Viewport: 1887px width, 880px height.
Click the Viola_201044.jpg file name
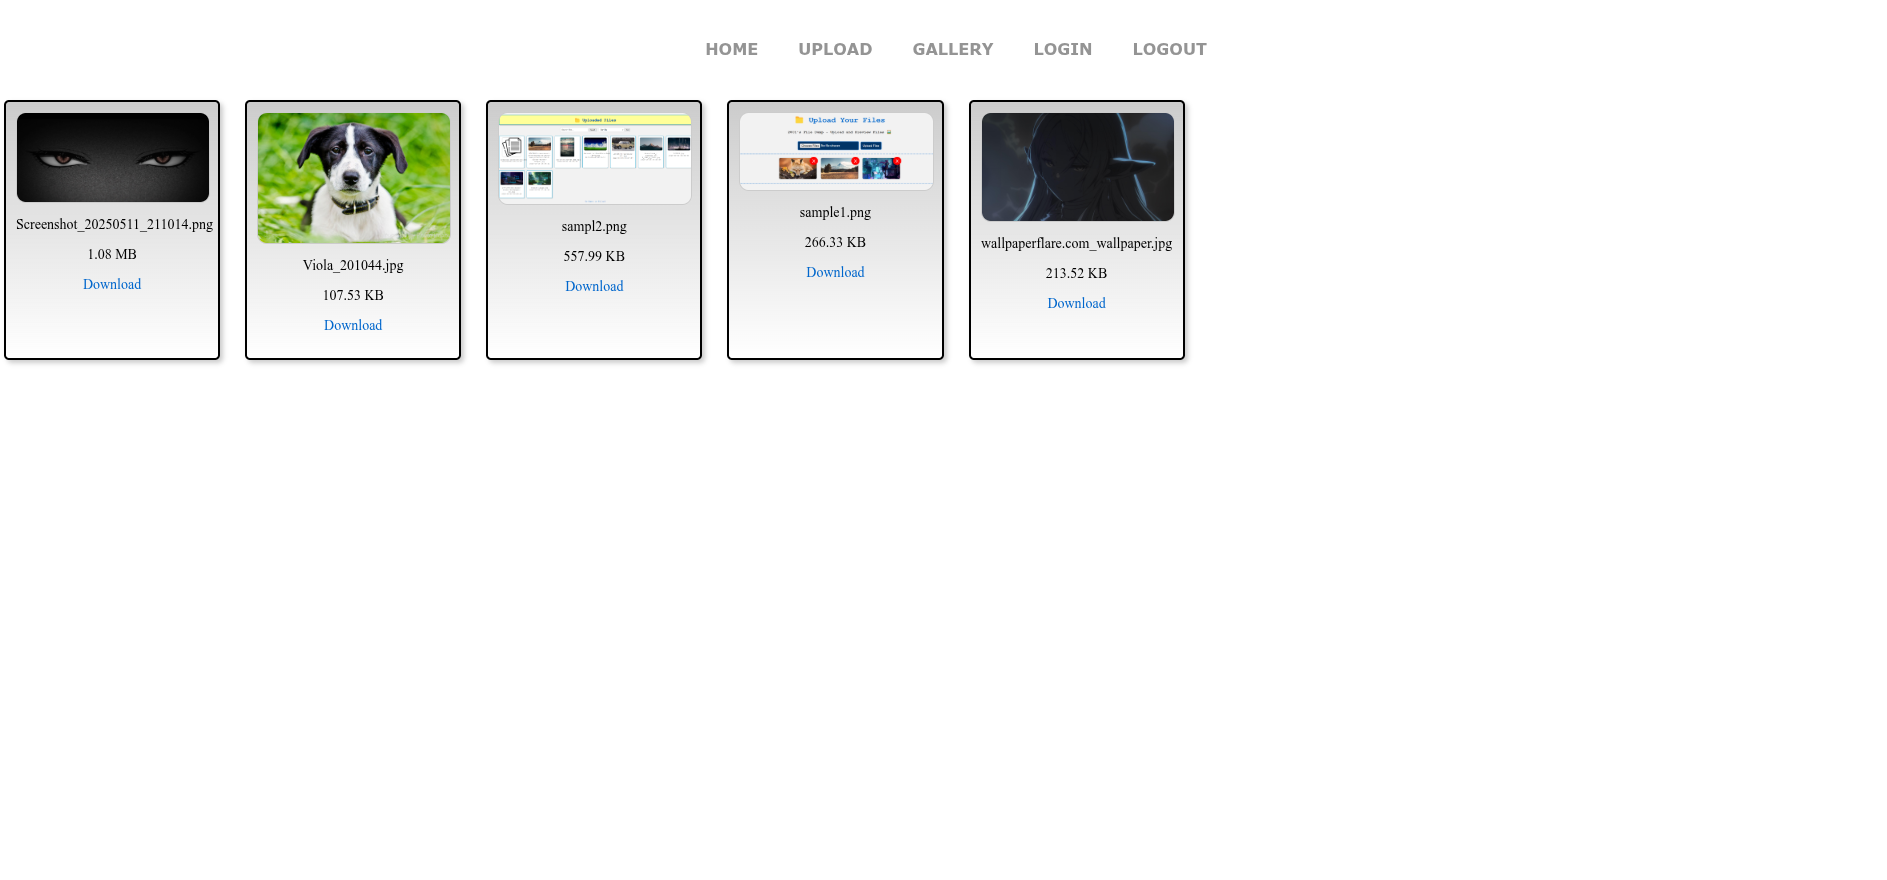pyautogui.click(x=353, y=265)
